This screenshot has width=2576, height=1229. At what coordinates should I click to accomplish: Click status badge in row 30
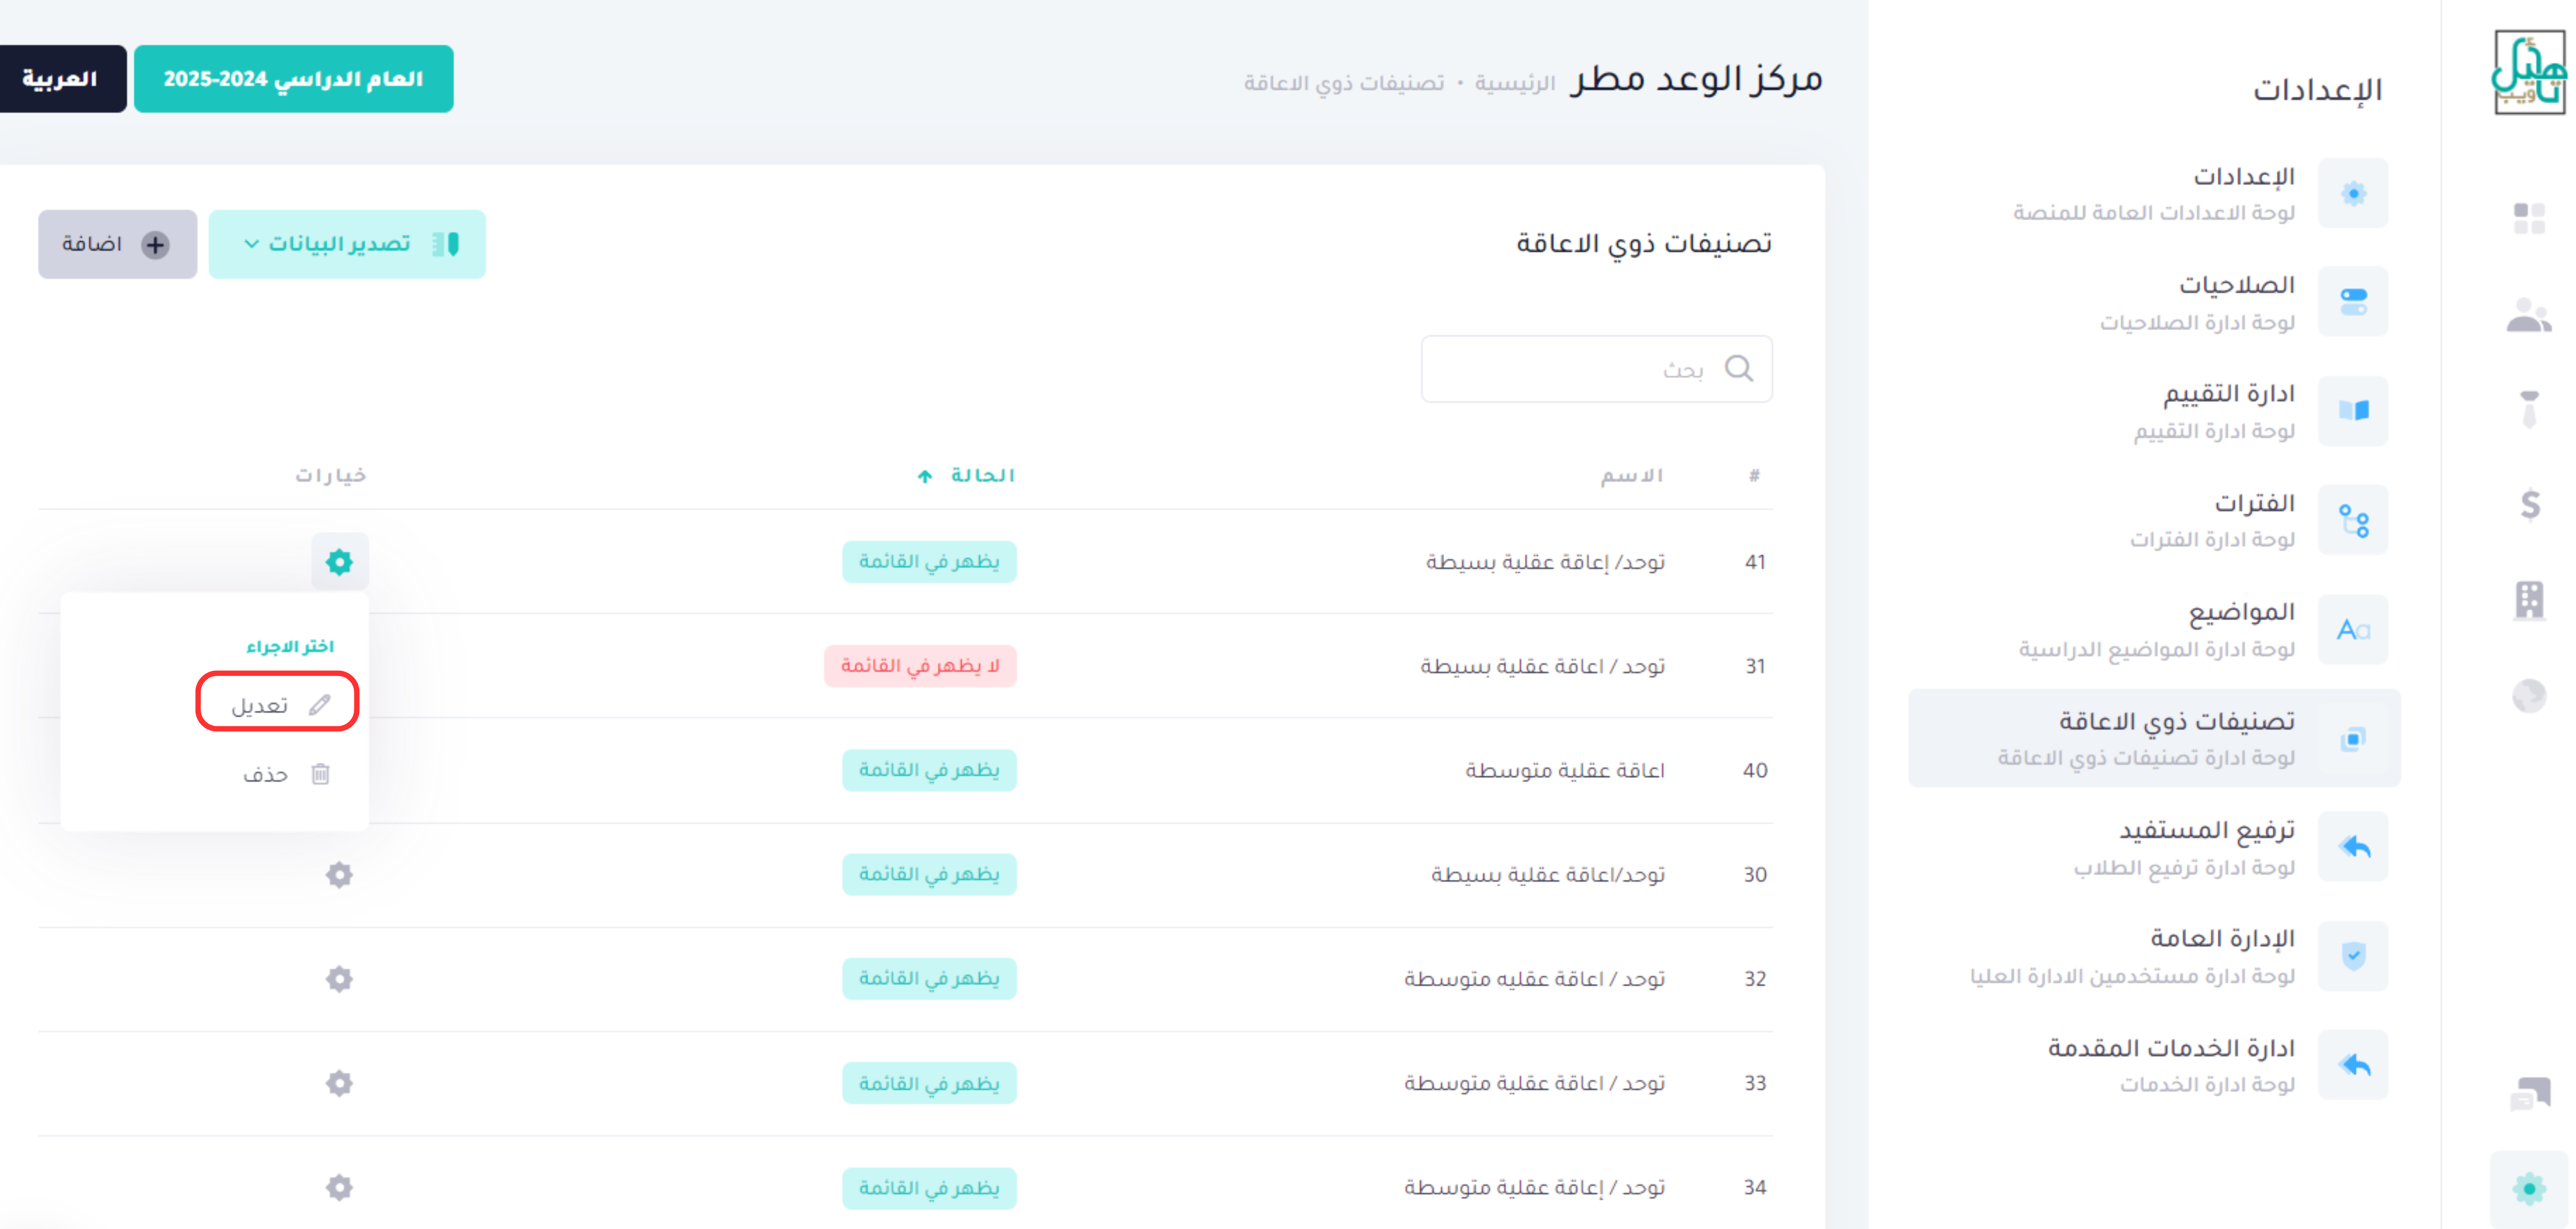tap(929, 874)
